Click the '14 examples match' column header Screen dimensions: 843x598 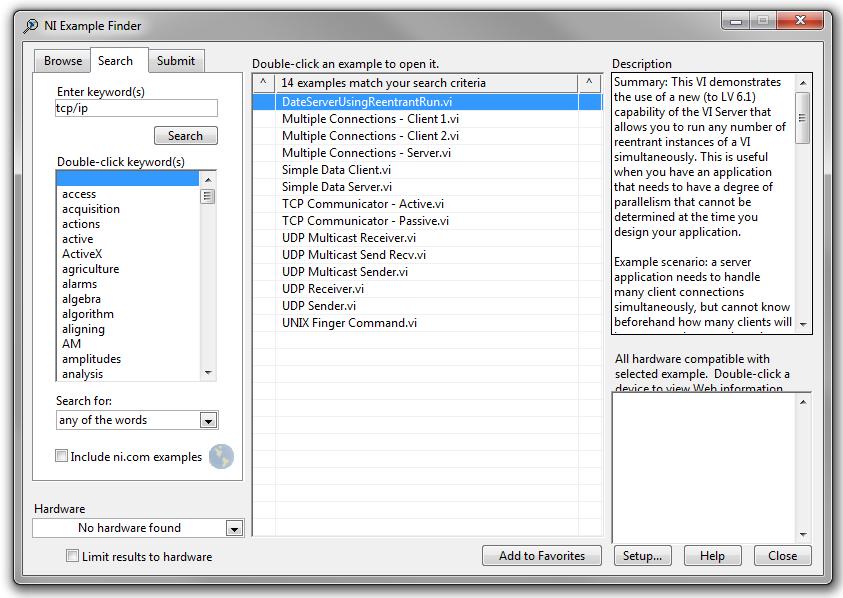tap(426, 82)
